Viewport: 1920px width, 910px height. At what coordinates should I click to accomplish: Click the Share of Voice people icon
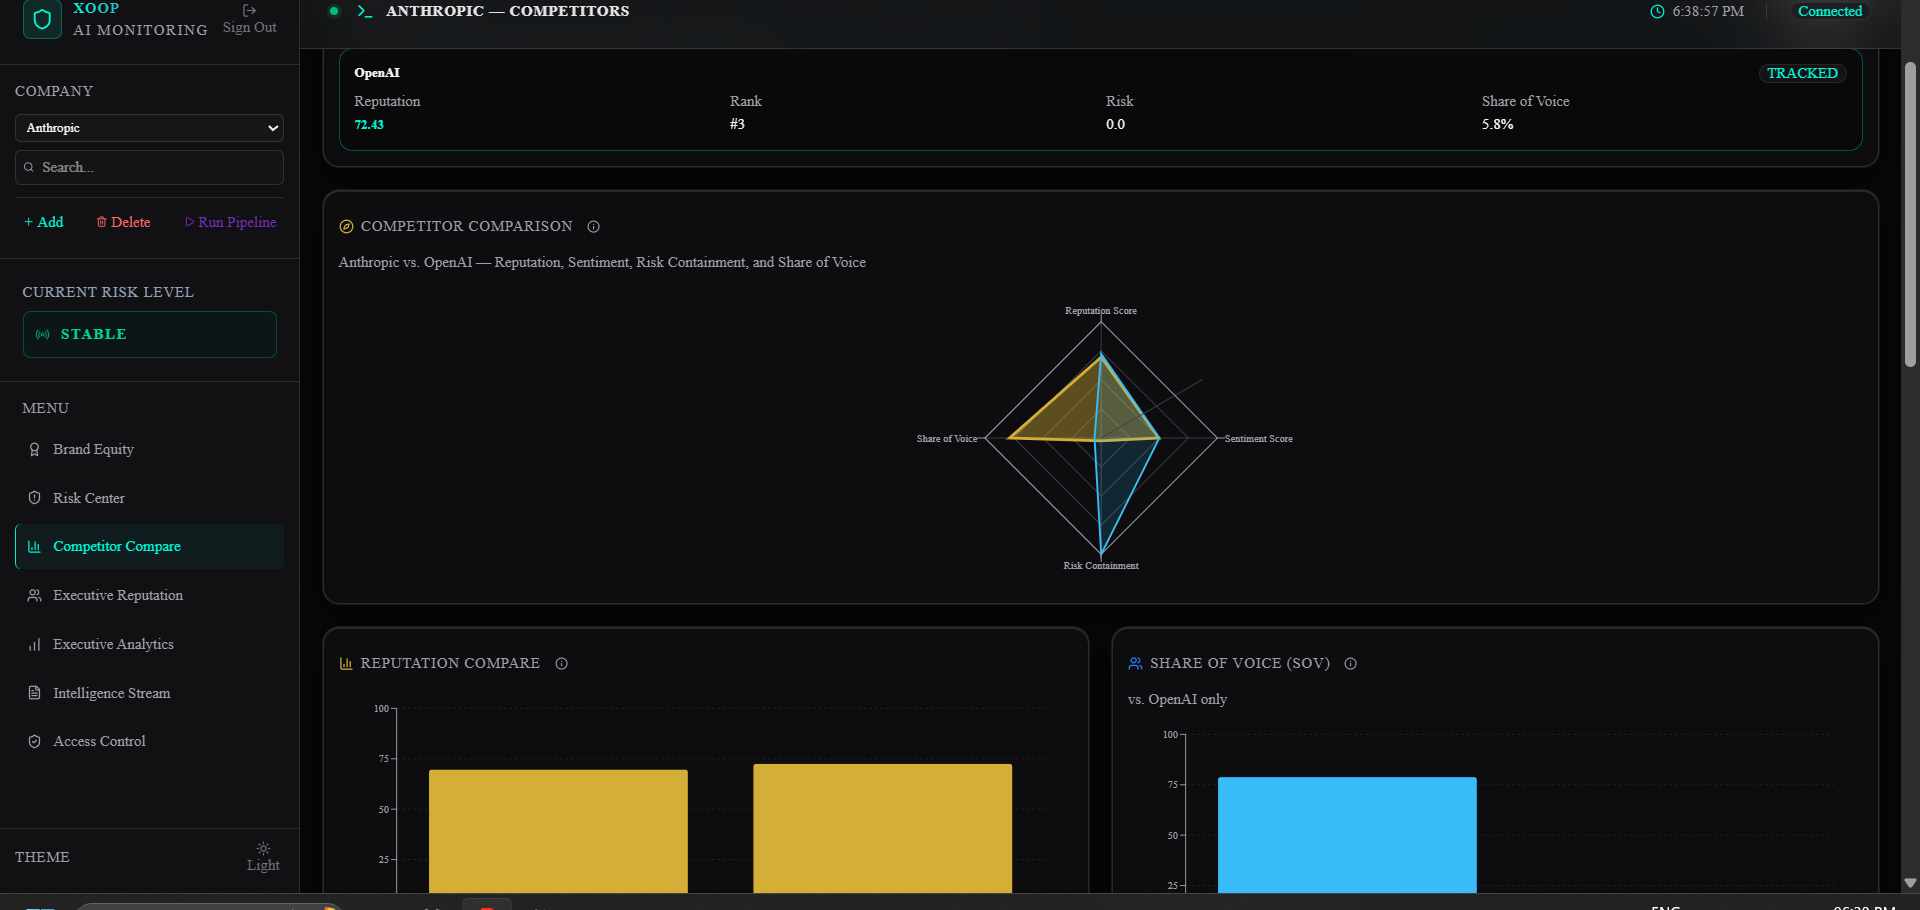coord(1135,663)
